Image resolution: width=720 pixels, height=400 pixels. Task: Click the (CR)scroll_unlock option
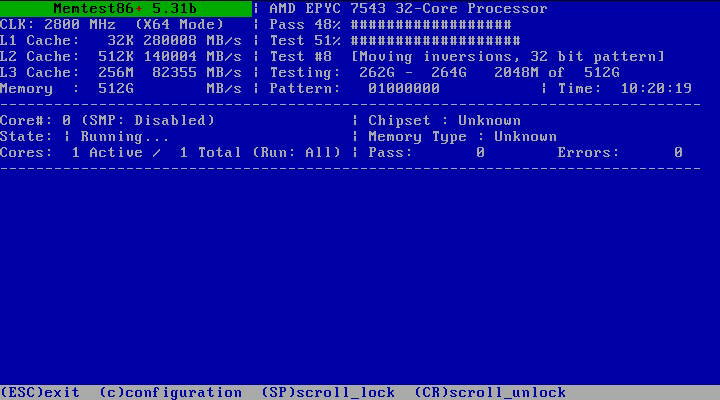(490, 393)
